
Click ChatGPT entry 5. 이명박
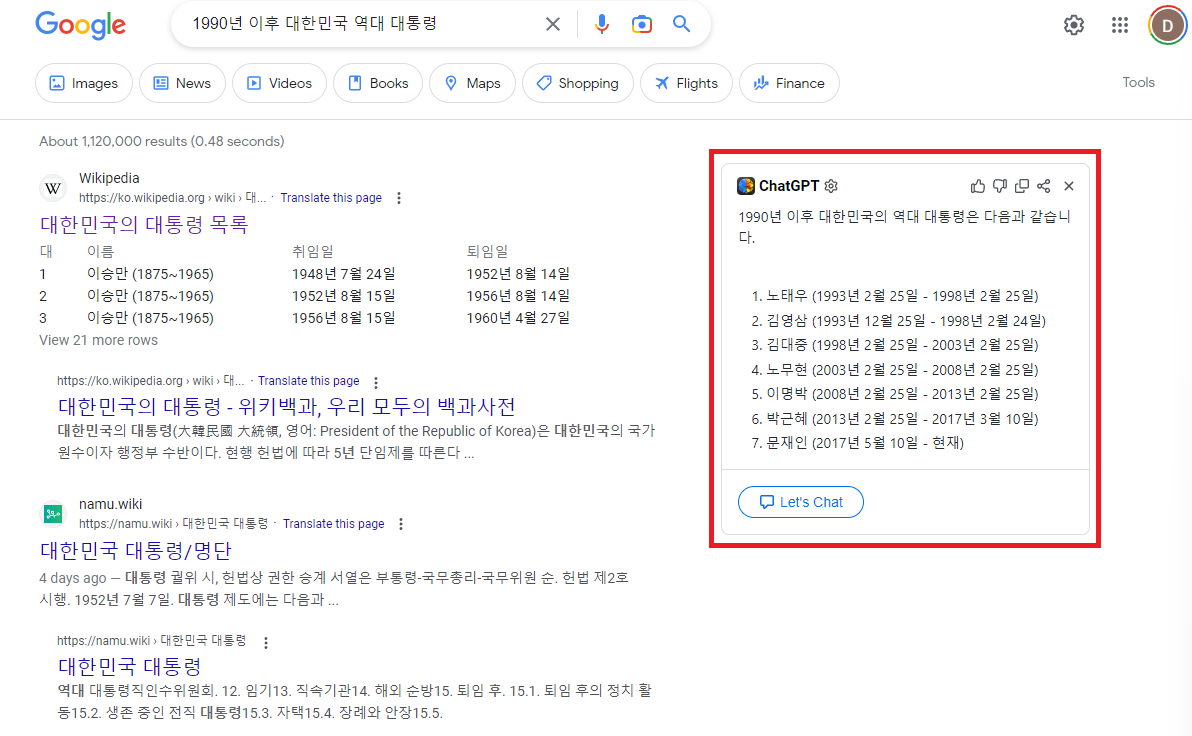point(895,394)
